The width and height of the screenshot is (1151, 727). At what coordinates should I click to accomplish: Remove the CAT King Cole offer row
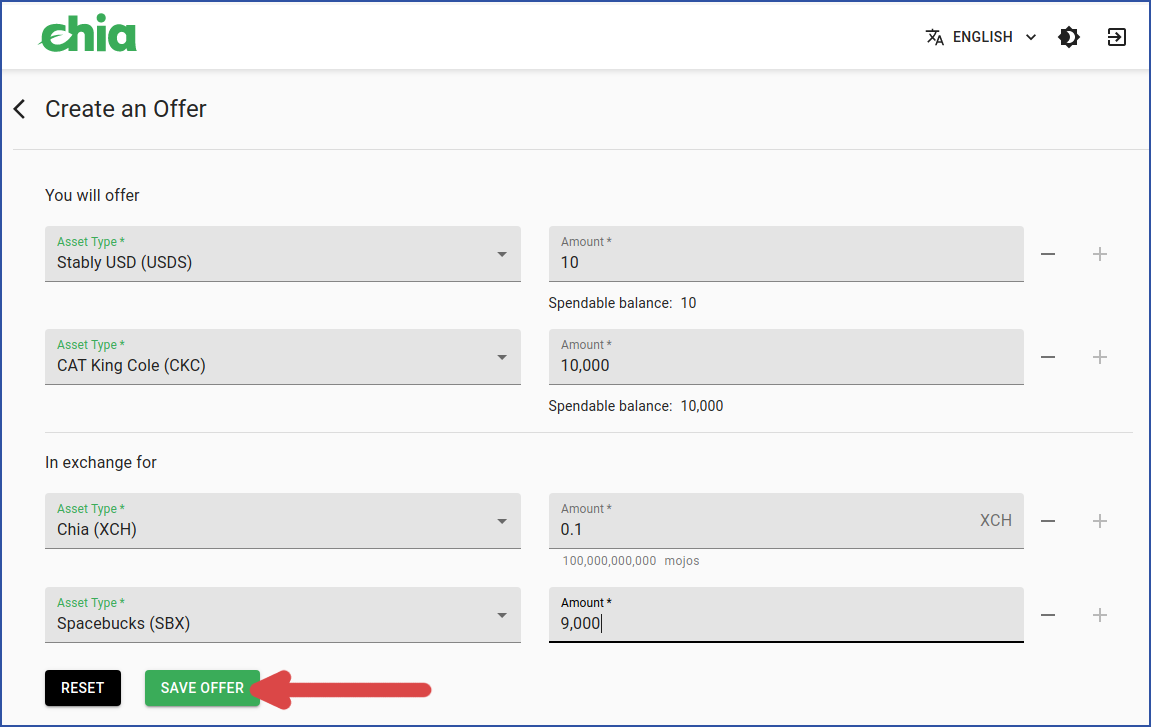click(1048, 357)
